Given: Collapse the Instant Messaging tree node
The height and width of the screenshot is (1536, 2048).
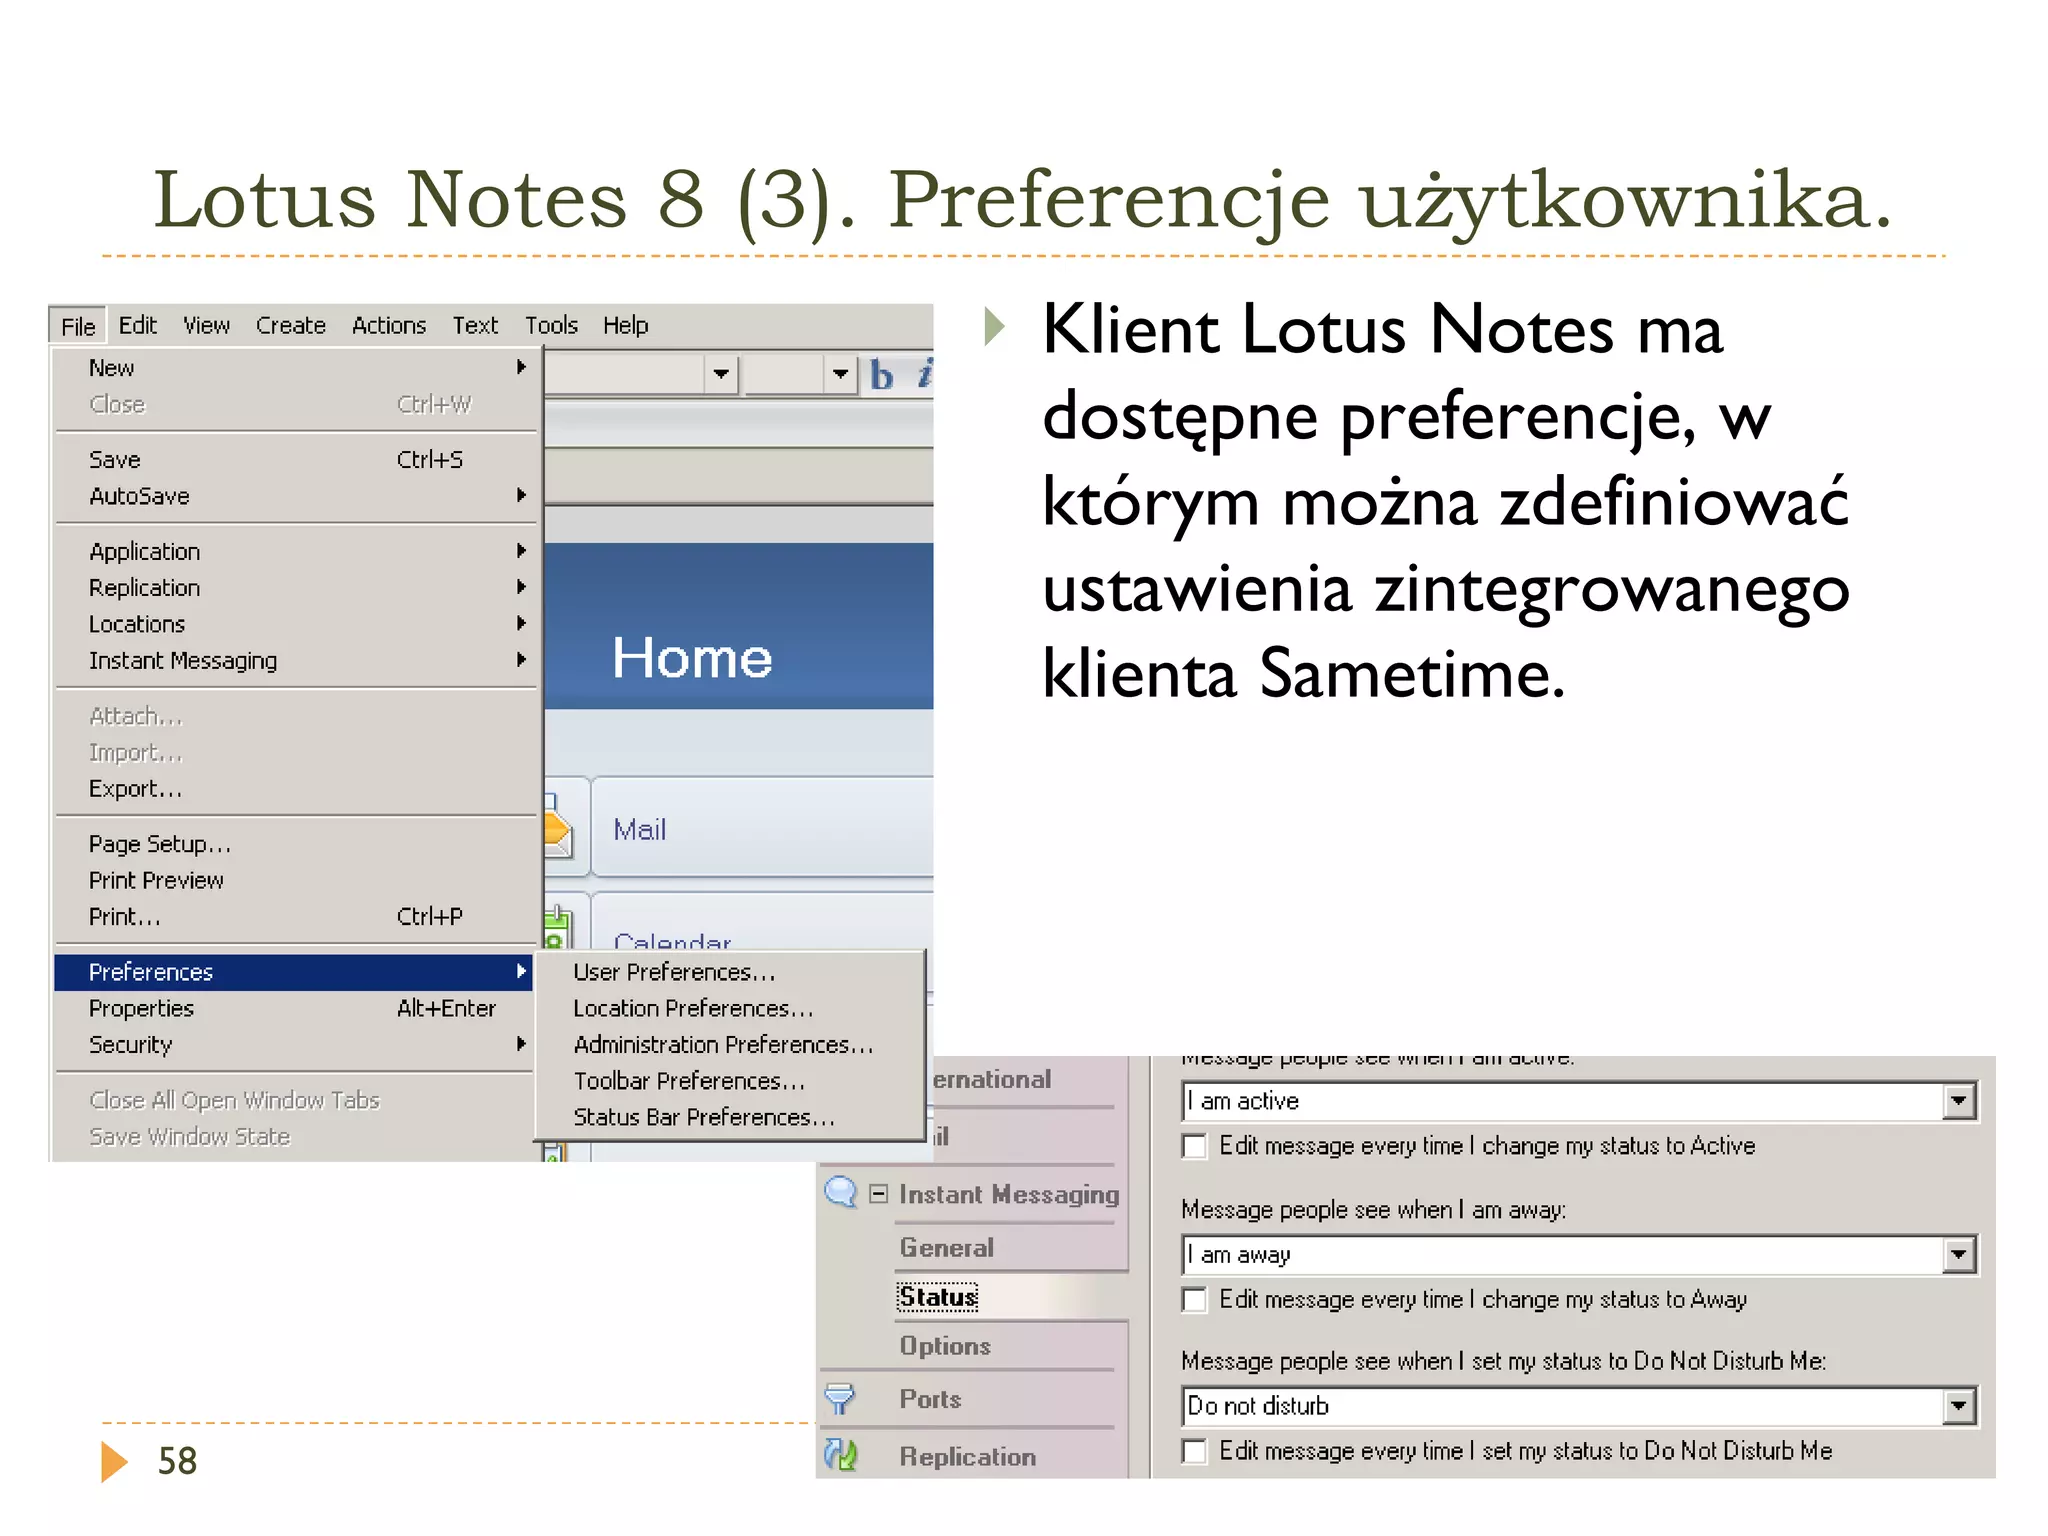Looking at the screenshot, I should point(878,1193).
